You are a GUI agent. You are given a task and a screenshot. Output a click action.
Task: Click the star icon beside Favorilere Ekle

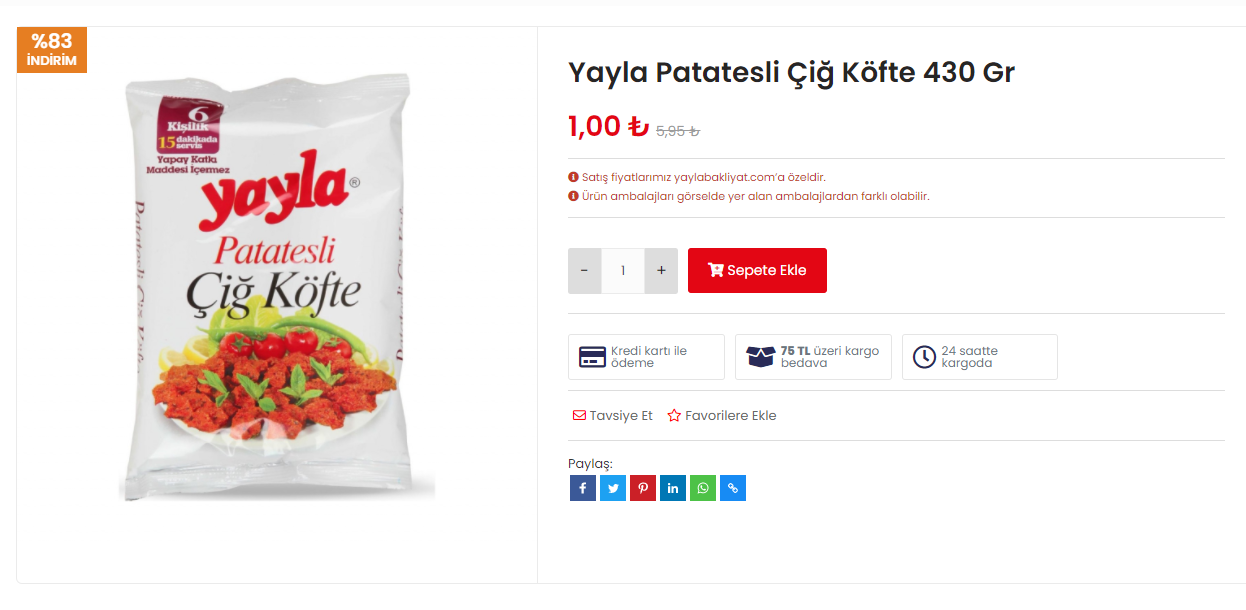click(x=674, y=415)
